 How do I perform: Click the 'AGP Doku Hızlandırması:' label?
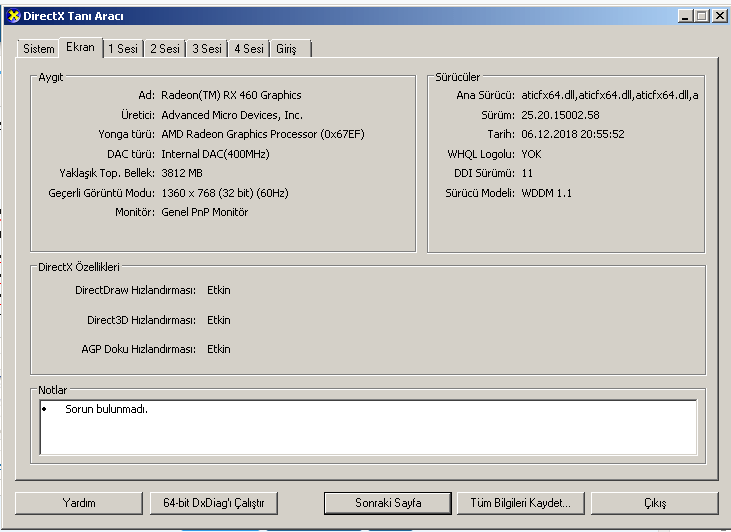[x=138, y=349]
